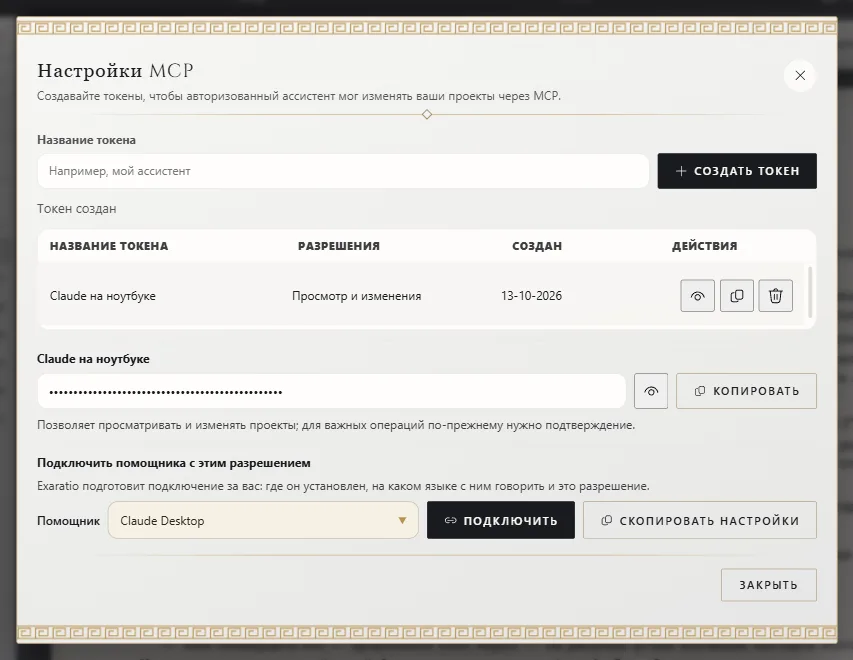Reveal the masked token value field
The width and height of the screenshot is (853, 660).
pyautogui.click(x=651, y=391)
